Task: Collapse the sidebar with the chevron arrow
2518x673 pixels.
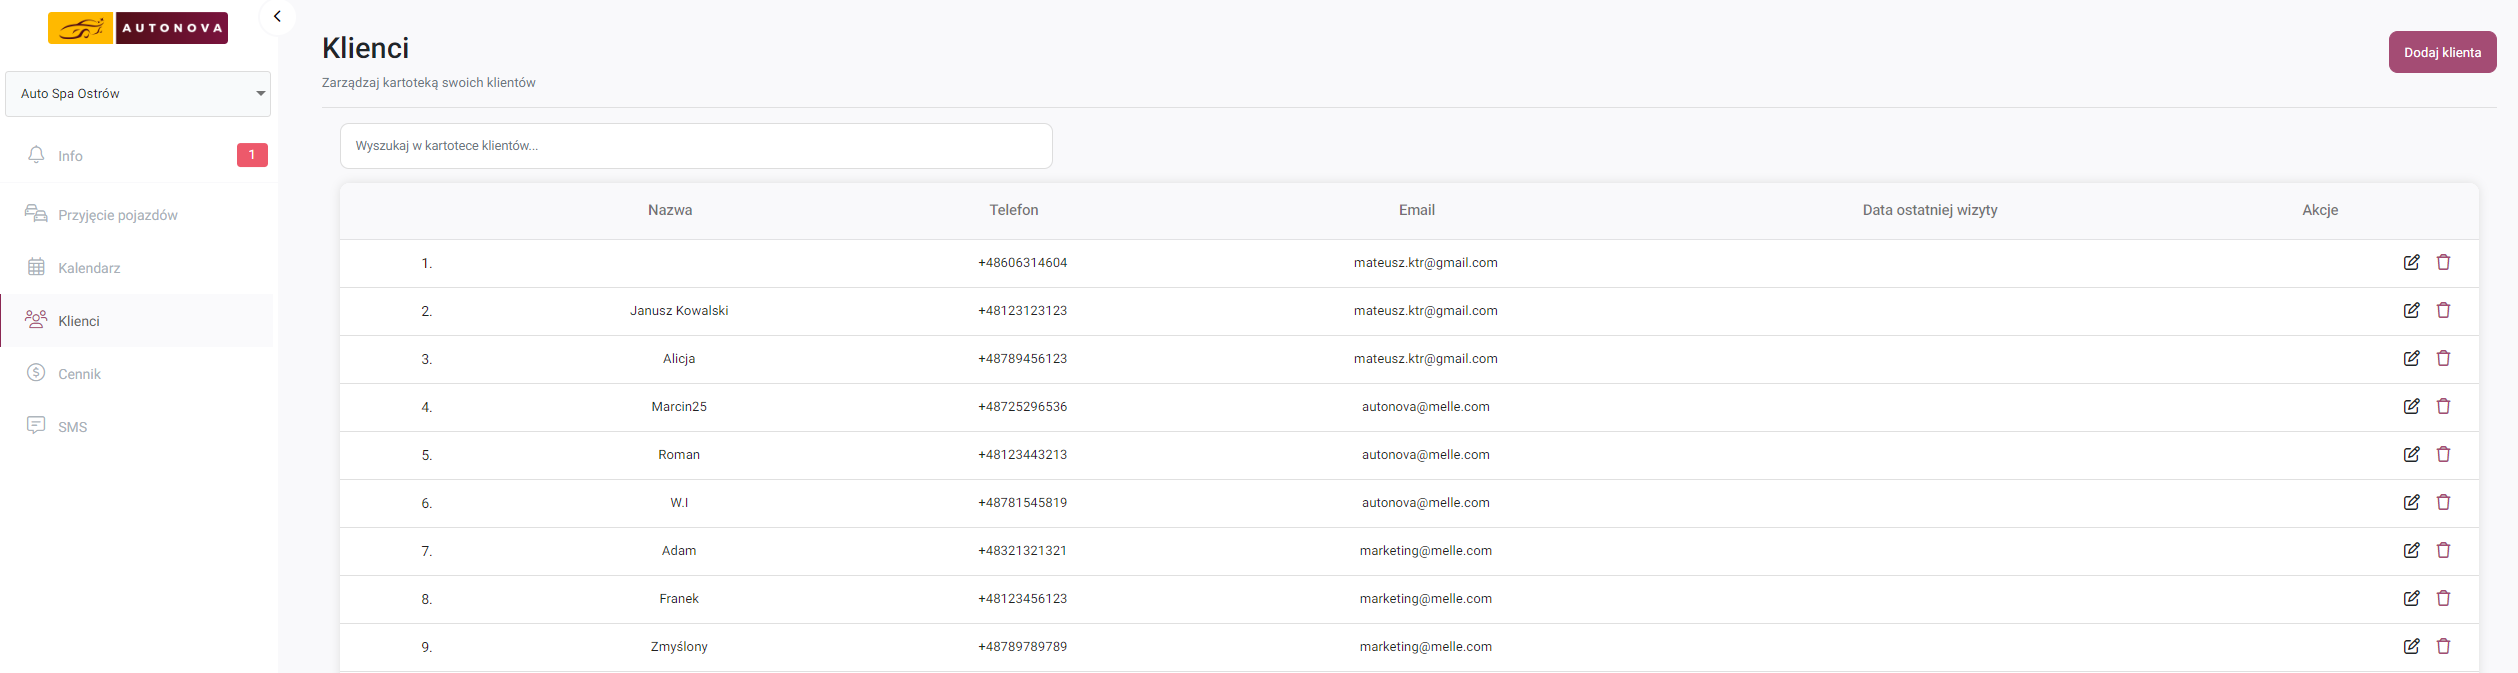Action: click(x=277, y=17)
